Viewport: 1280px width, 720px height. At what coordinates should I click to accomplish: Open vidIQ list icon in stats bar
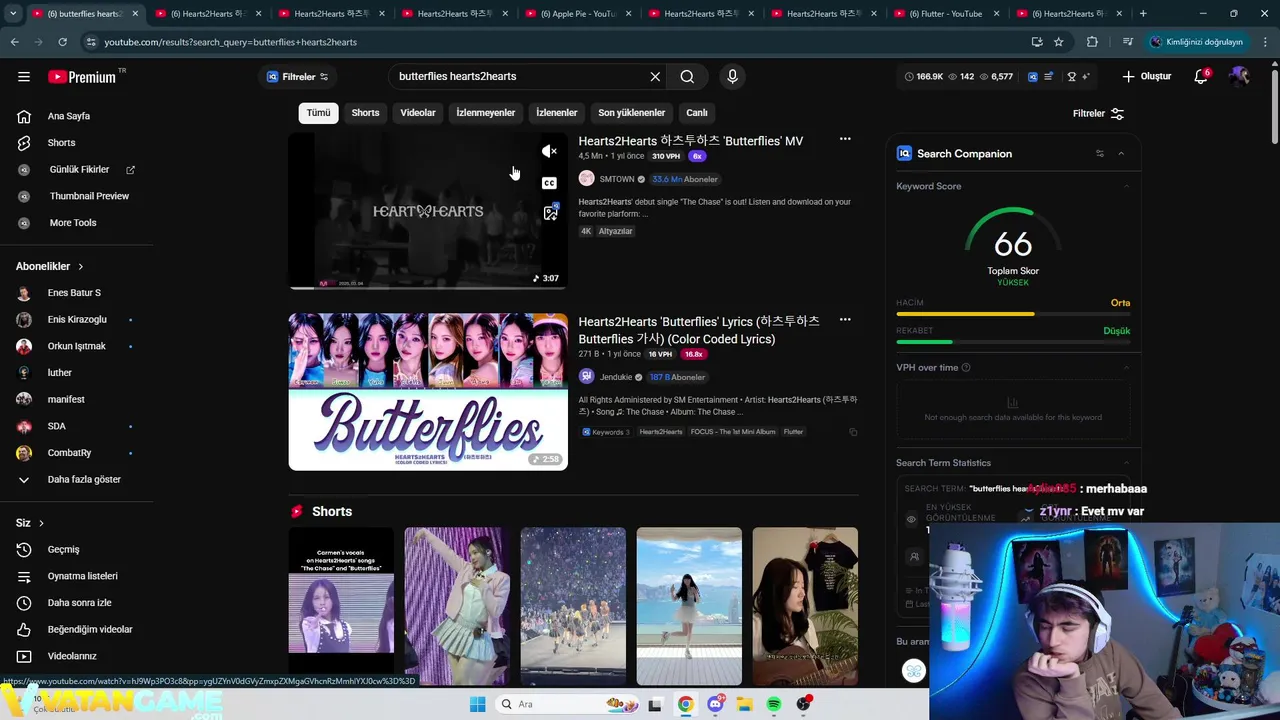tap(1048, 77)
